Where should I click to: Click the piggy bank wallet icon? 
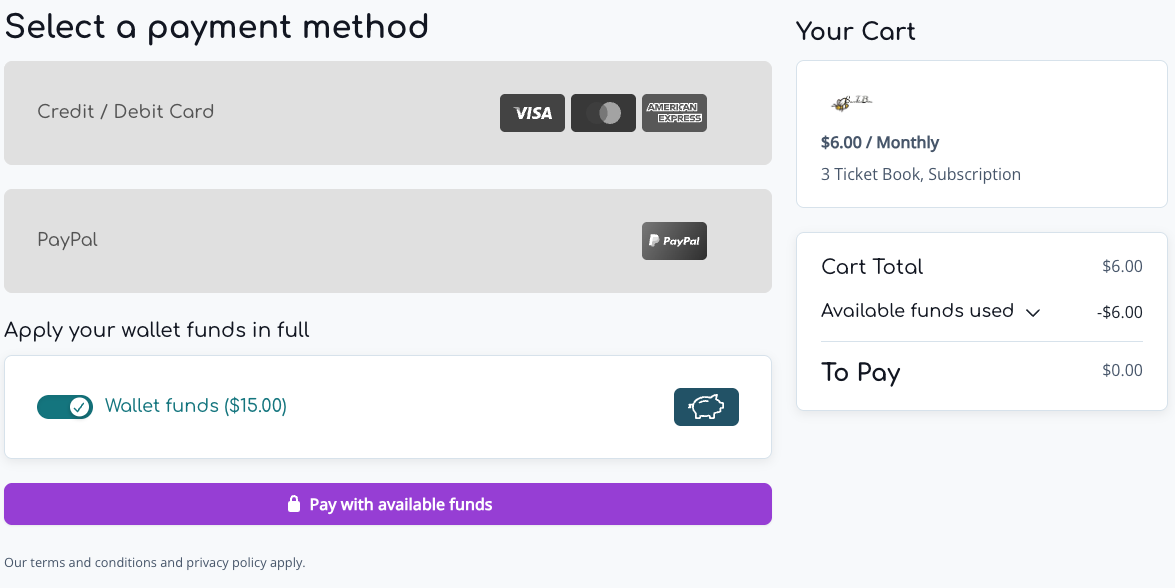pos(706,407)
